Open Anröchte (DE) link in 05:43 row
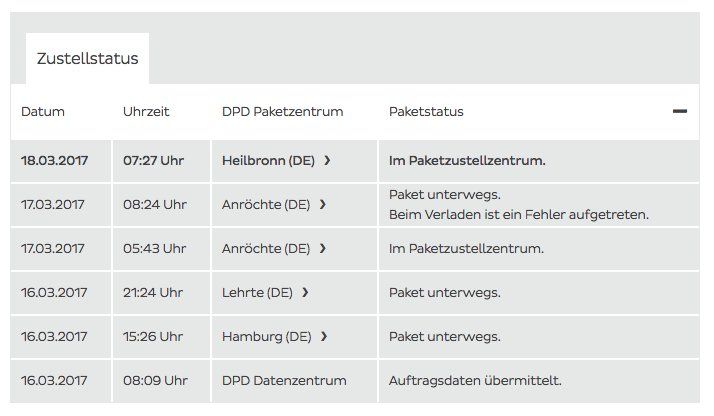 click(266, 248)
